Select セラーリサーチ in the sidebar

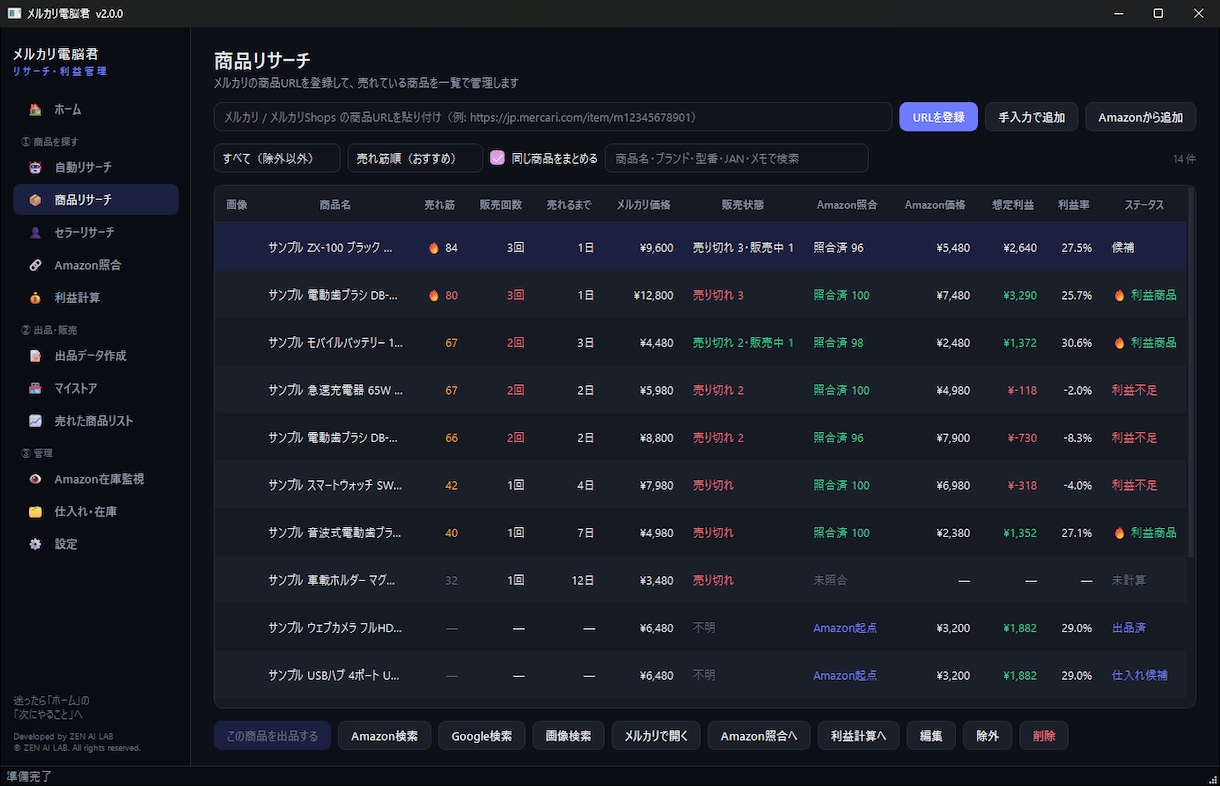click(x=96, y=232)
